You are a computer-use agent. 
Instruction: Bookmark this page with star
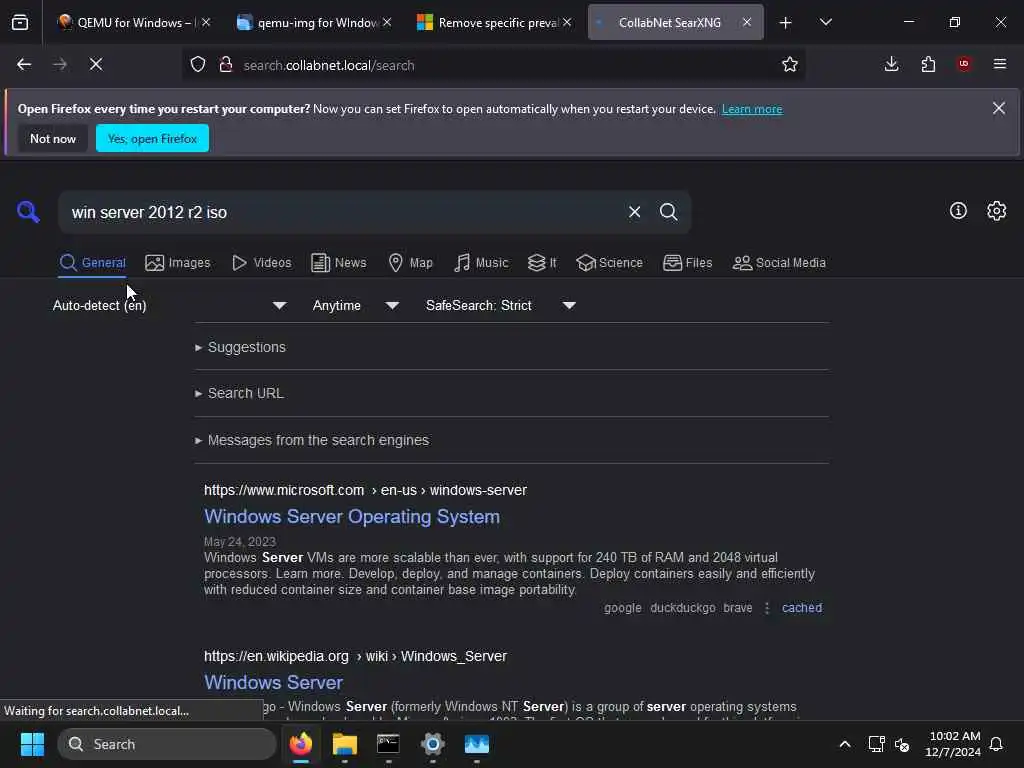pyautogui.click(x=790, y=64)
